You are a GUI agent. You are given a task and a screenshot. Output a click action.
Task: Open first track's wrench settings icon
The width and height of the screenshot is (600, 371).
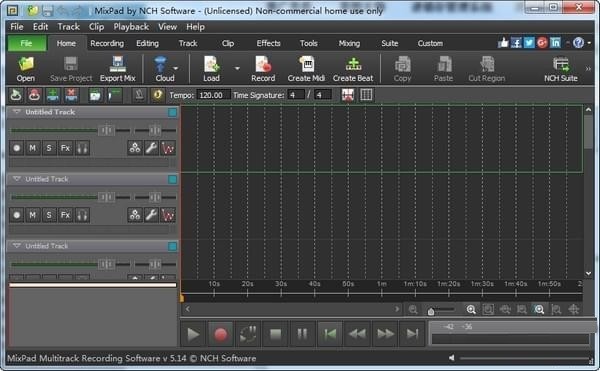click(x=152, y=148)
